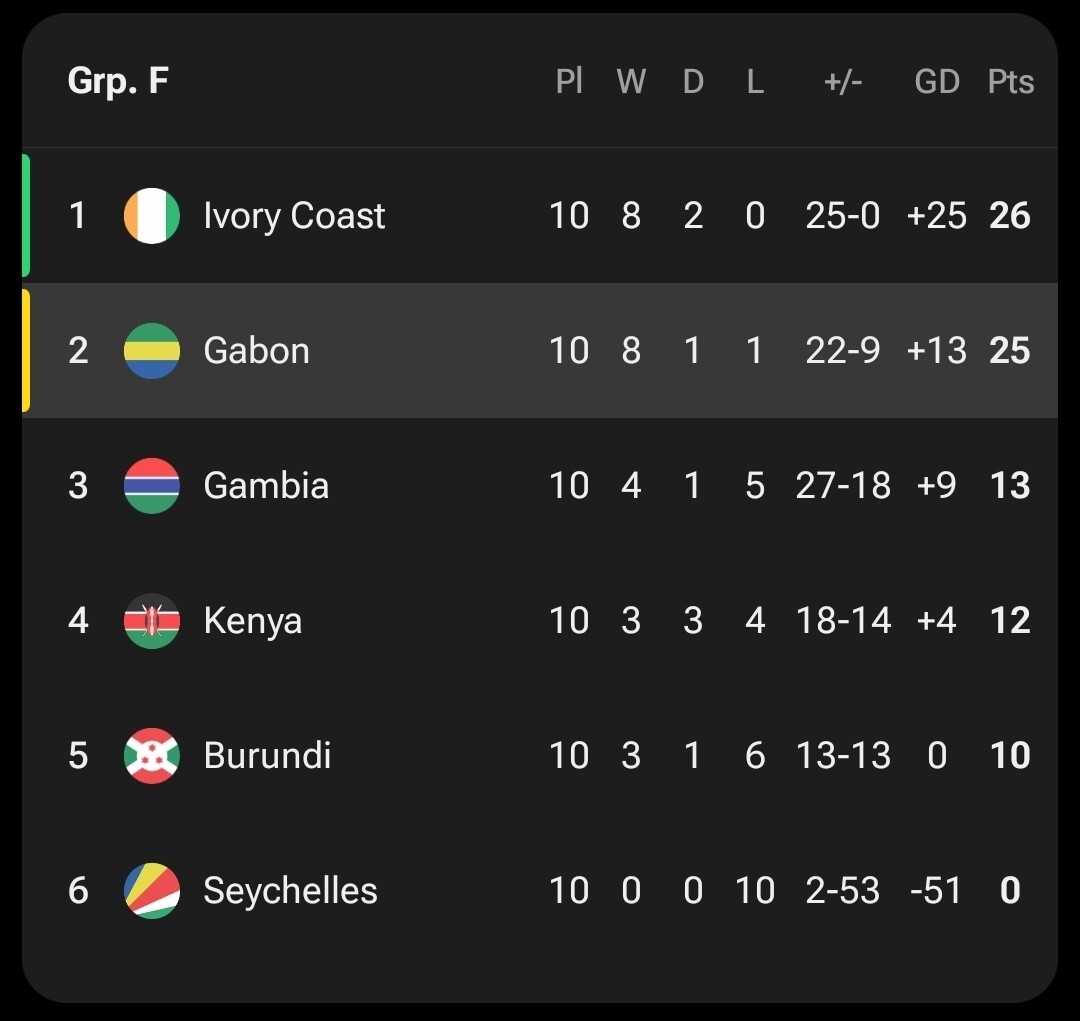Click the Grp. F group heading
The width and height of the screenshot is (1080, 1021).
coord(118,81)
